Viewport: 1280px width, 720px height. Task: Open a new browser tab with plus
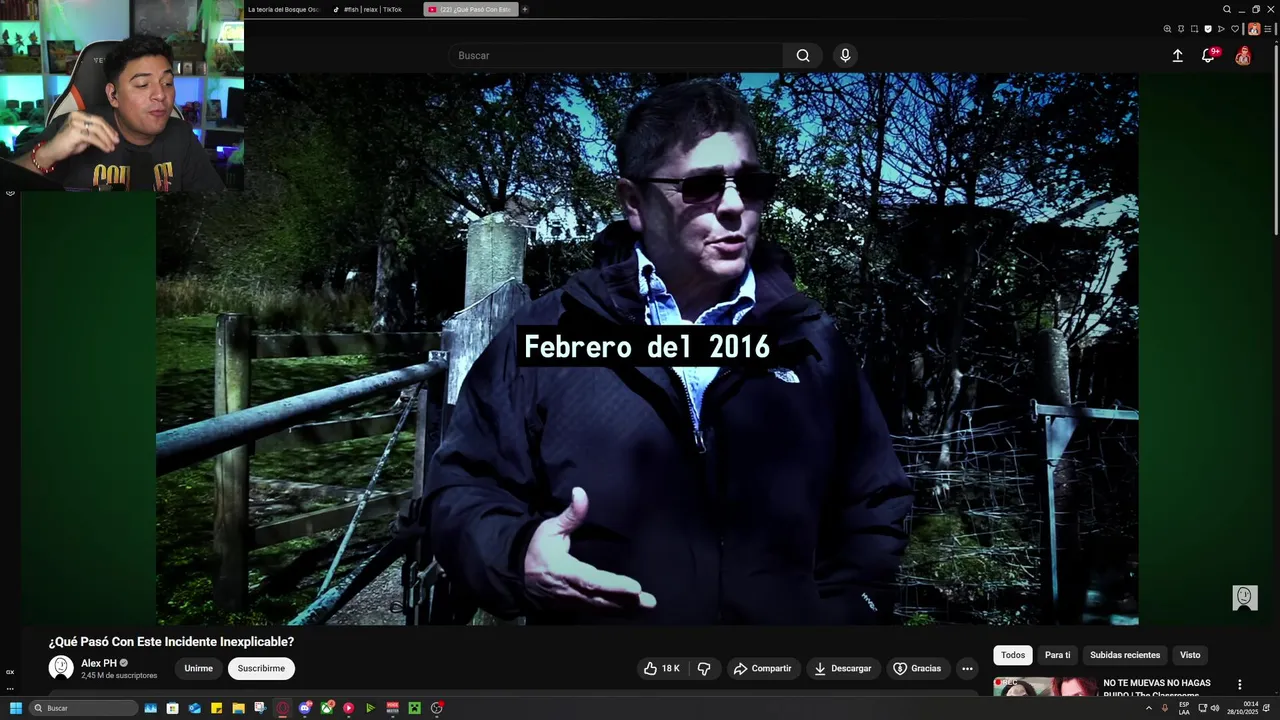[x=524, y=9]
